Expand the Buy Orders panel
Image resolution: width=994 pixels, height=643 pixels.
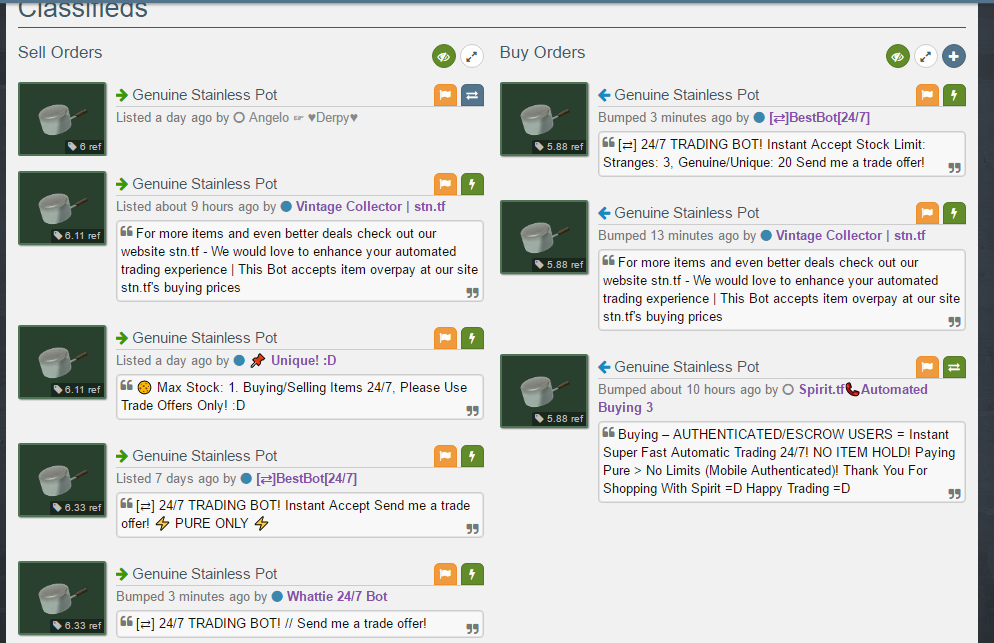pyautogui.click(x=926, y=56)
